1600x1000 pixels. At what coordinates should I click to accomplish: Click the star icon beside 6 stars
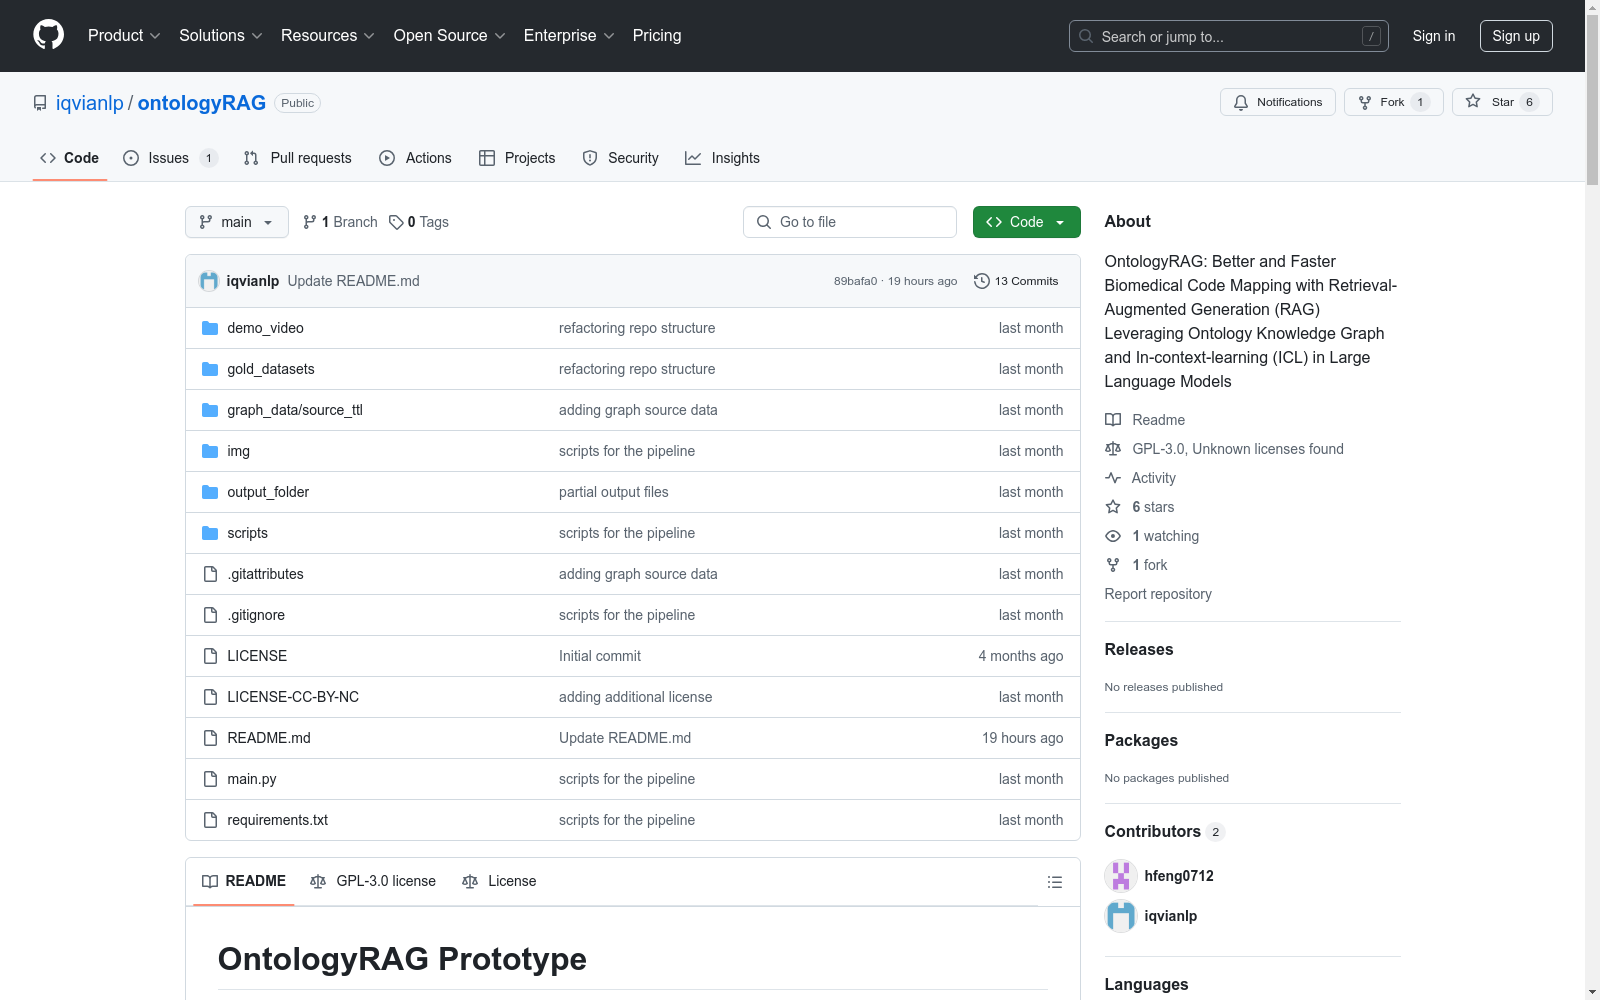(x=1113, y=507)
